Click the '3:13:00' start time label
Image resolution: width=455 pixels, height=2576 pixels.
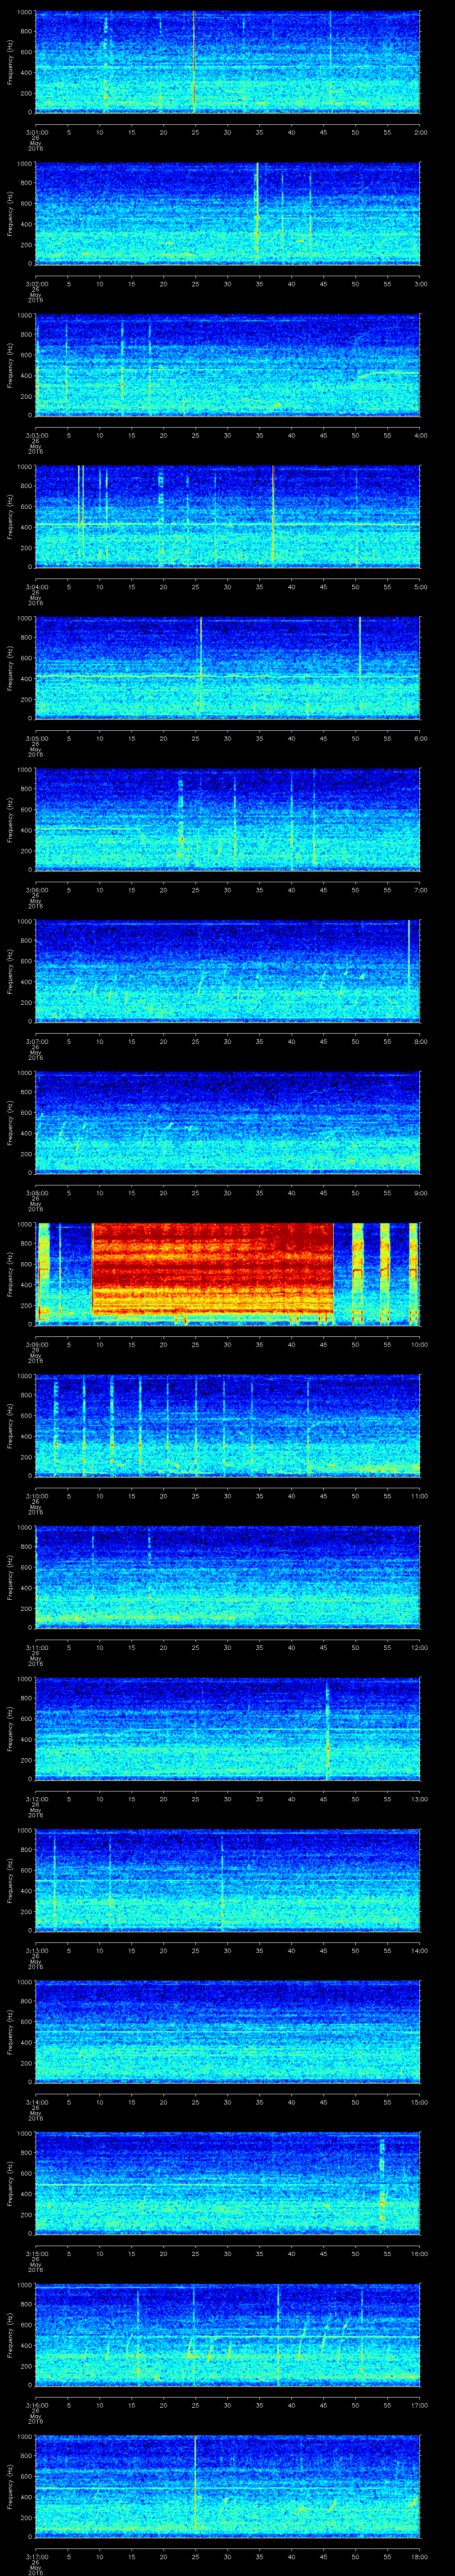36,1949
